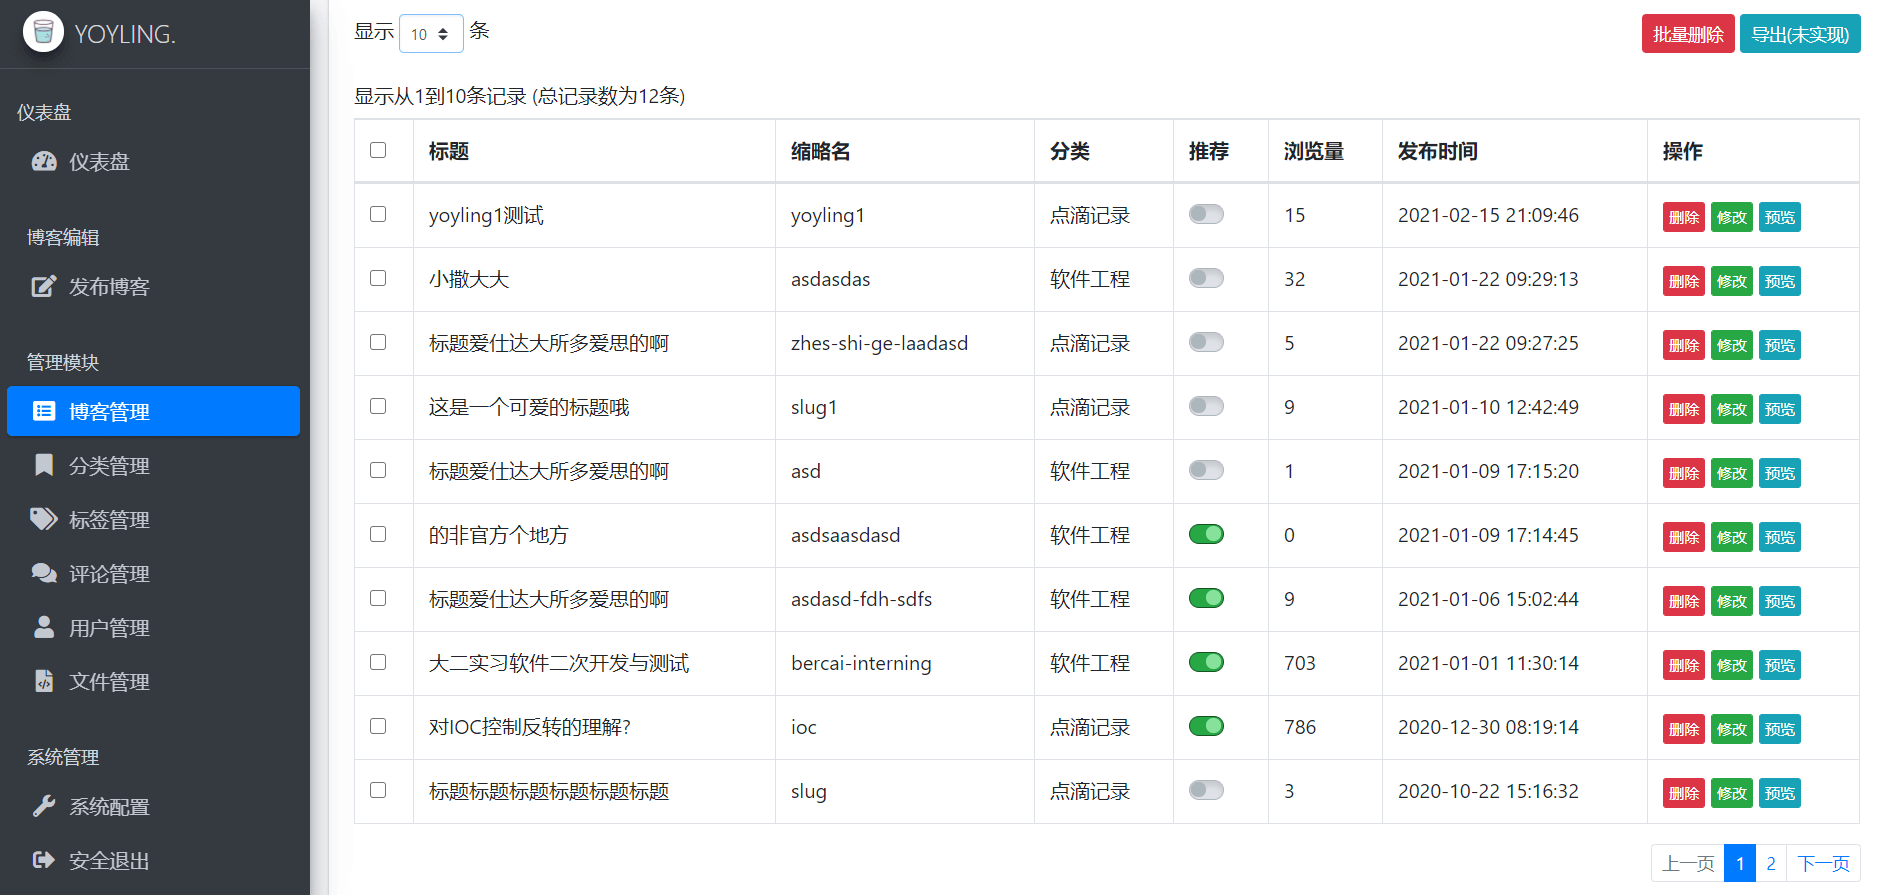The image size is (1884, 895).
Task: Check the 小撒大大 row checkbox
Action: point(378,278)
